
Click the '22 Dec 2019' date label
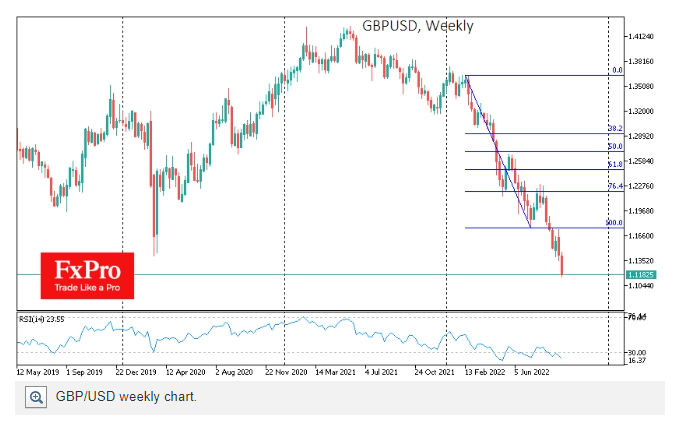(x=136, y=372)
